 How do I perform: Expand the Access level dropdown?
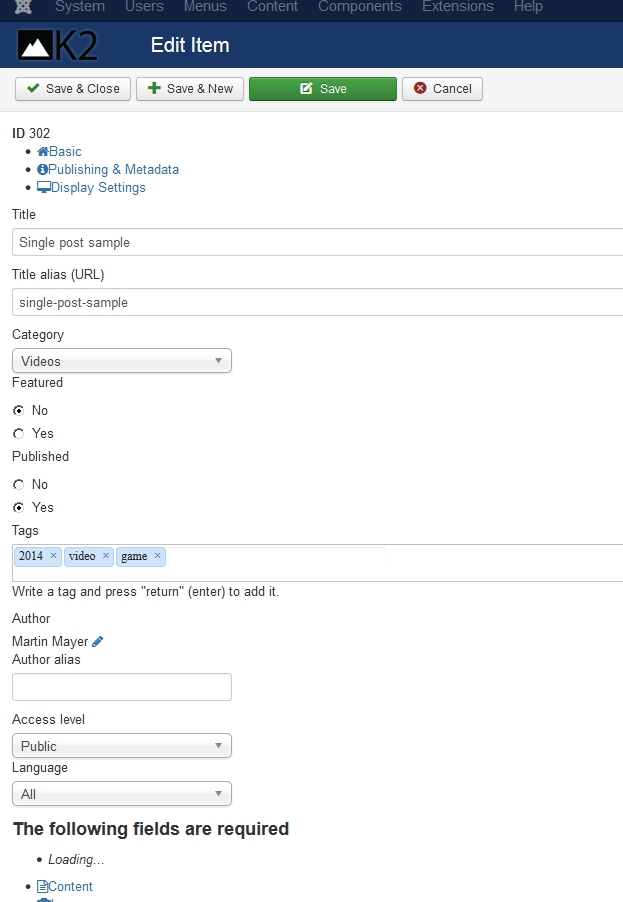click(121, 746)
